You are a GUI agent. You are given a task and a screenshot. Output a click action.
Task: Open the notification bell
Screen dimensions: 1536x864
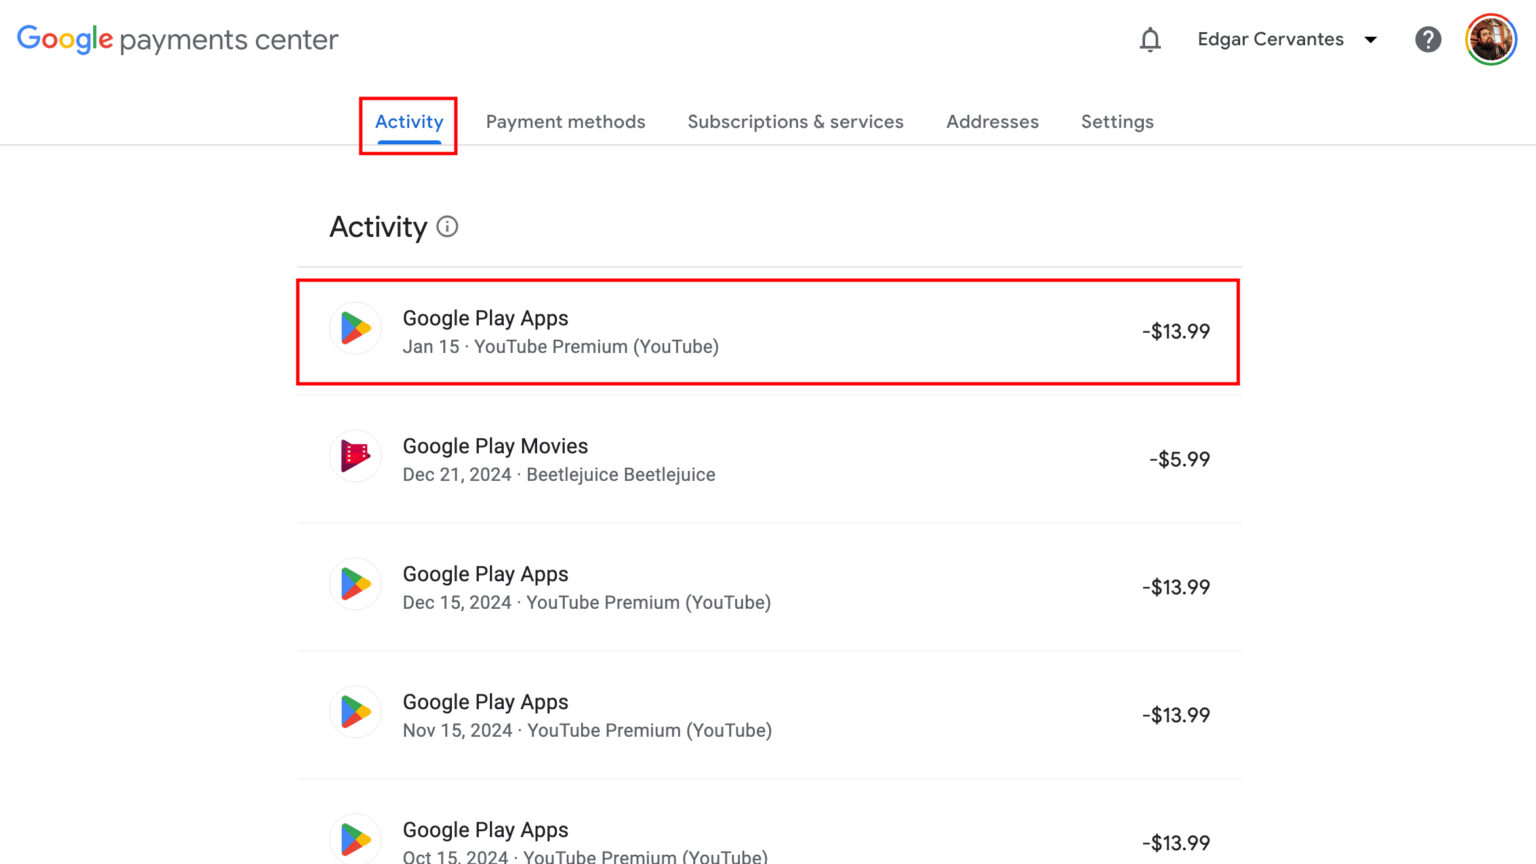(1150, 39)
